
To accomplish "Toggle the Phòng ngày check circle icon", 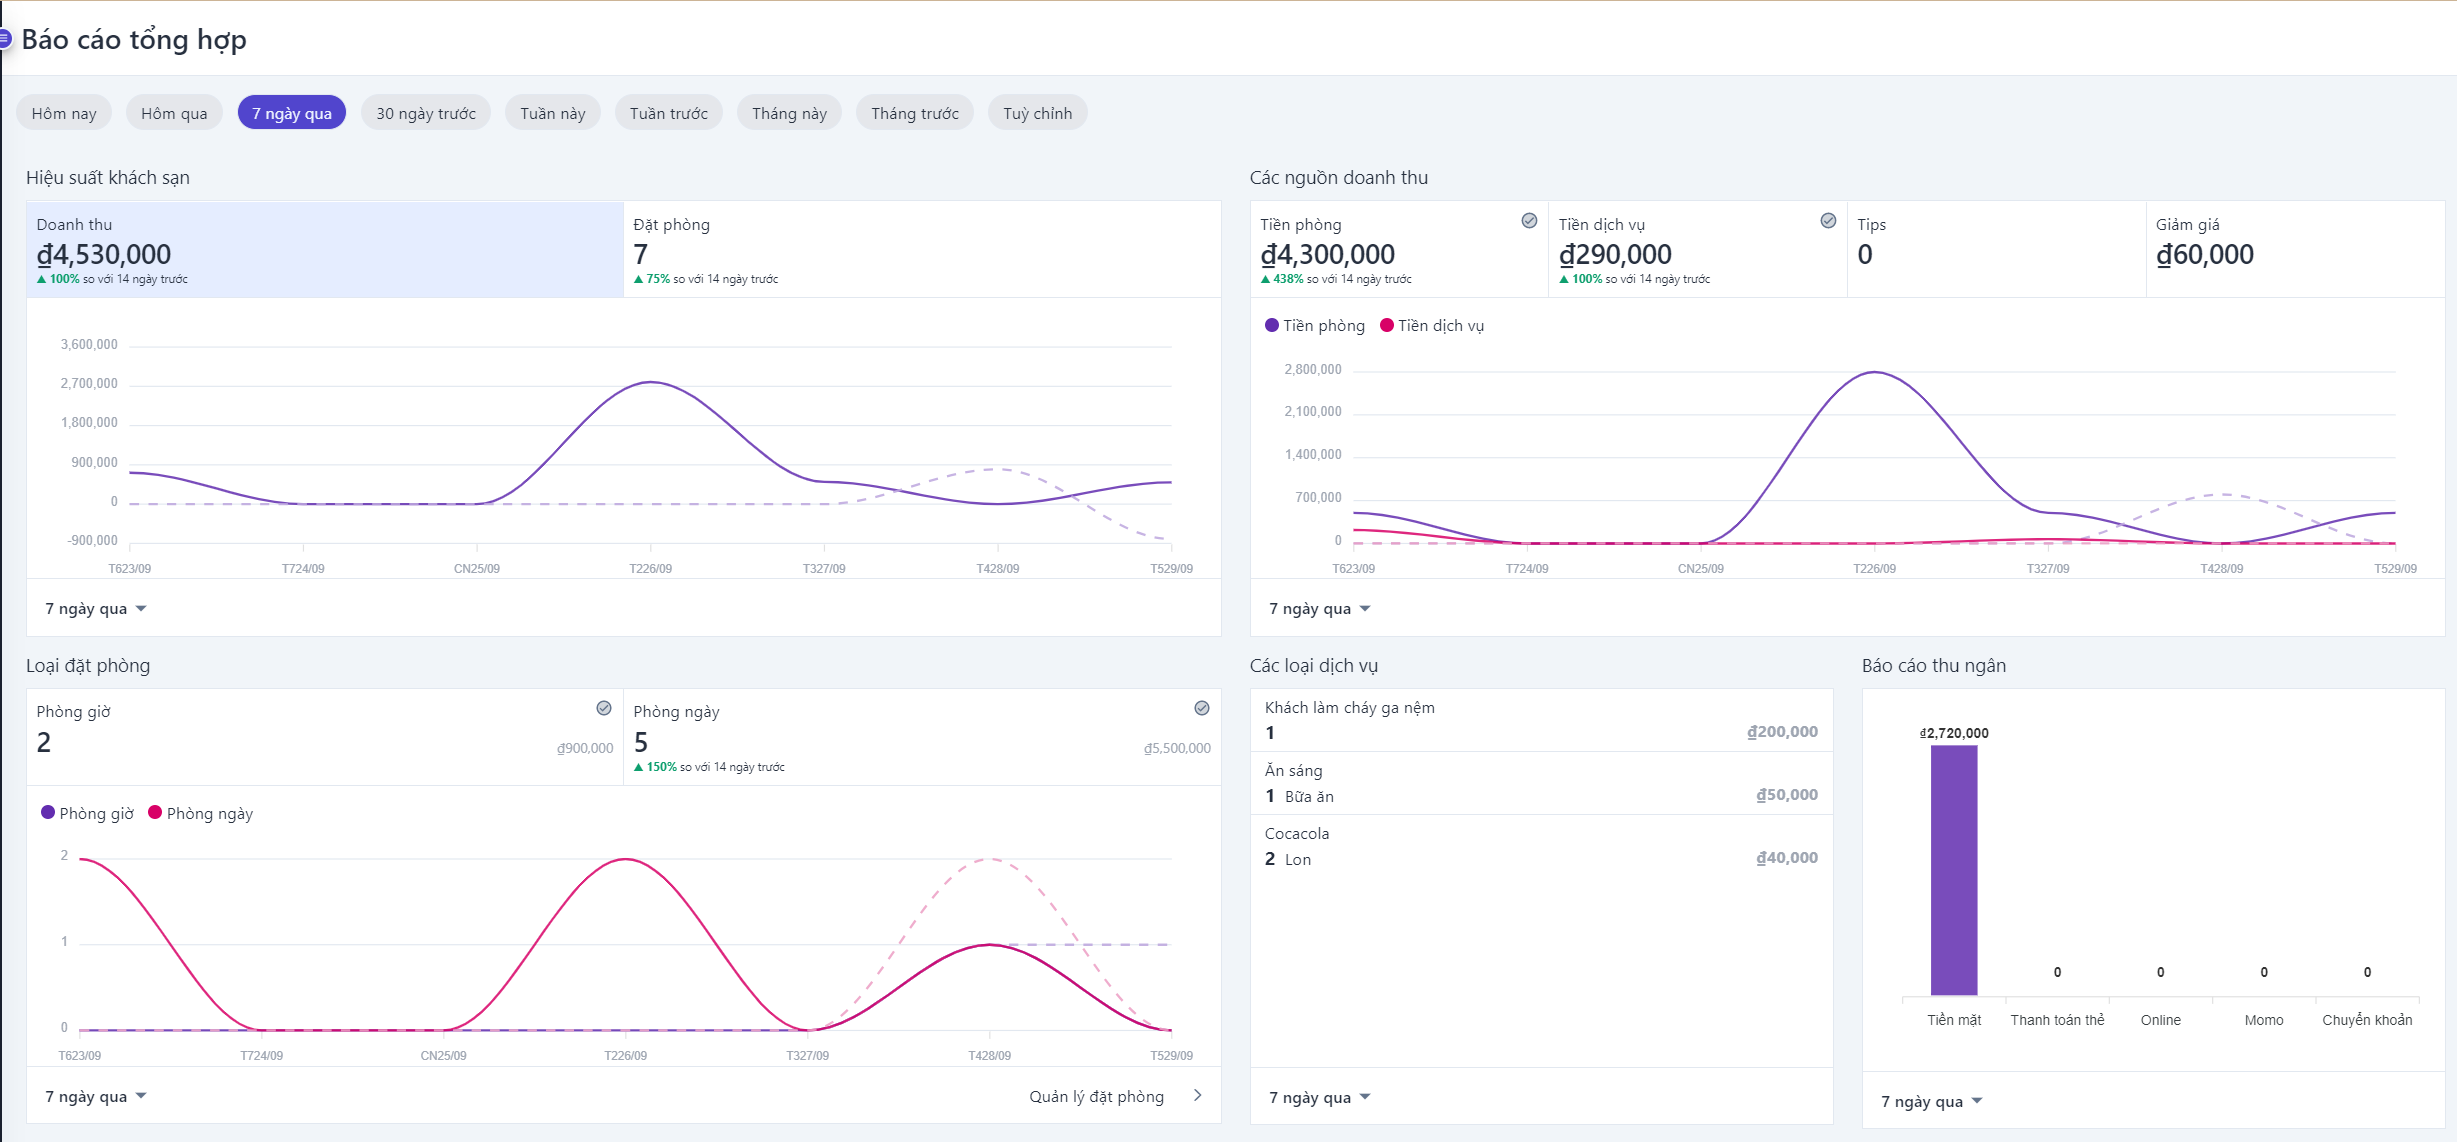I will [x=1202, y=708].
